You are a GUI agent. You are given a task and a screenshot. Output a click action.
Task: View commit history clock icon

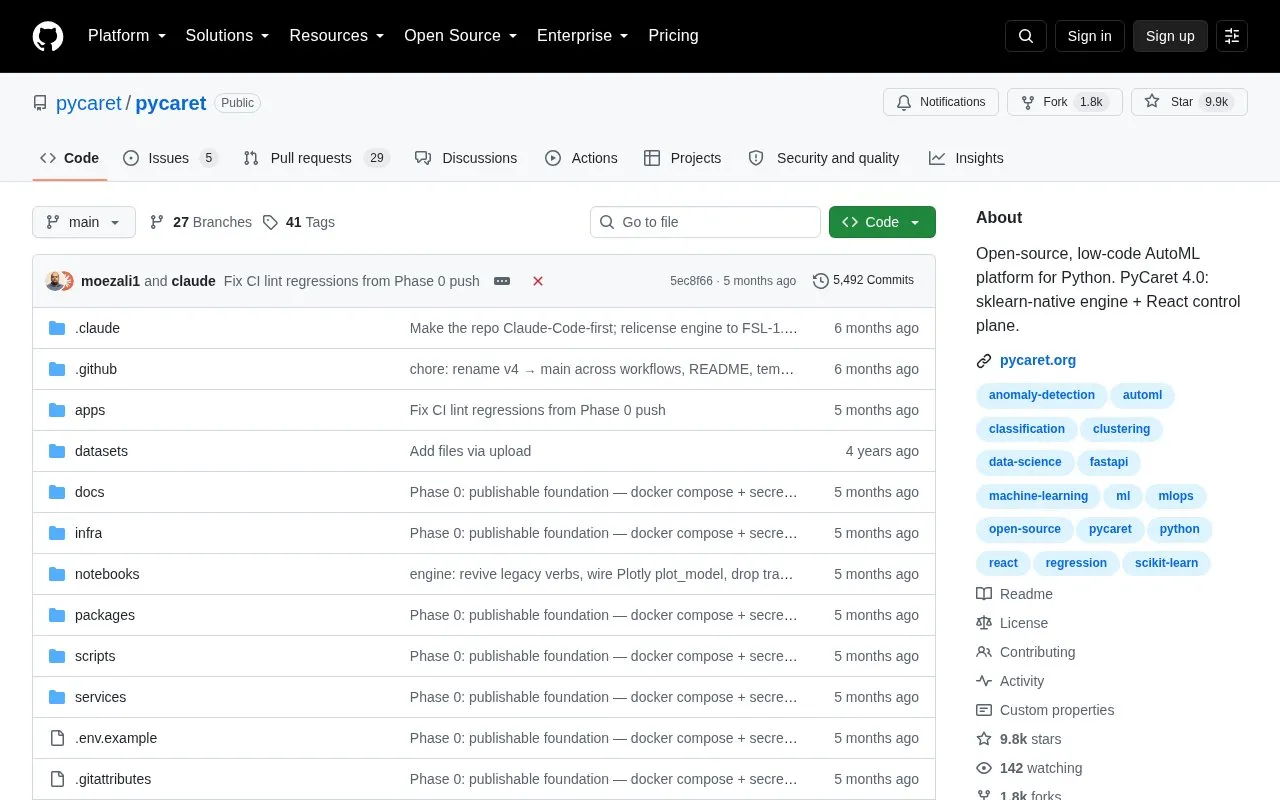(x=821, y=281)
